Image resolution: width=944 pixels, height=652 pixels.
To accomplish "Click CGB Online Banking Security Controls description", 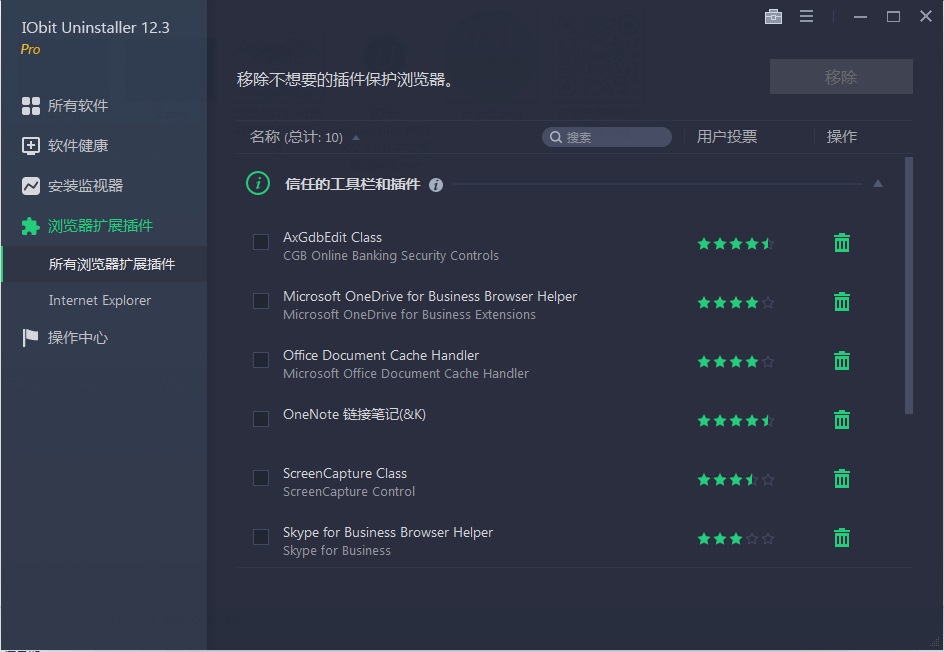I will click(x=391, y=256).
